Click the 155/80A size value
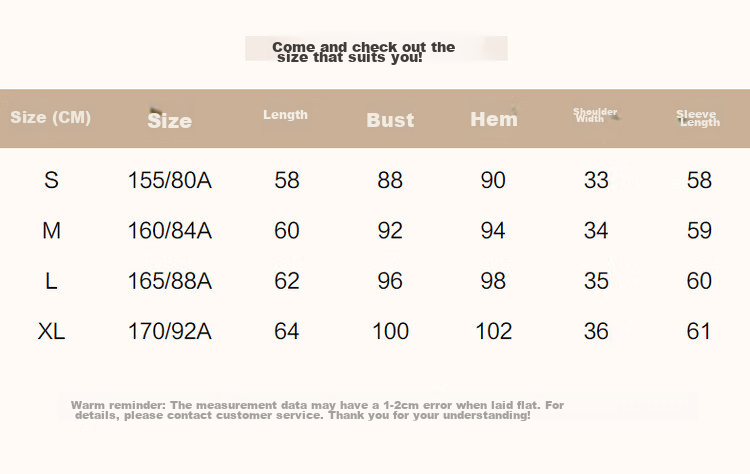 click(170, 180)
